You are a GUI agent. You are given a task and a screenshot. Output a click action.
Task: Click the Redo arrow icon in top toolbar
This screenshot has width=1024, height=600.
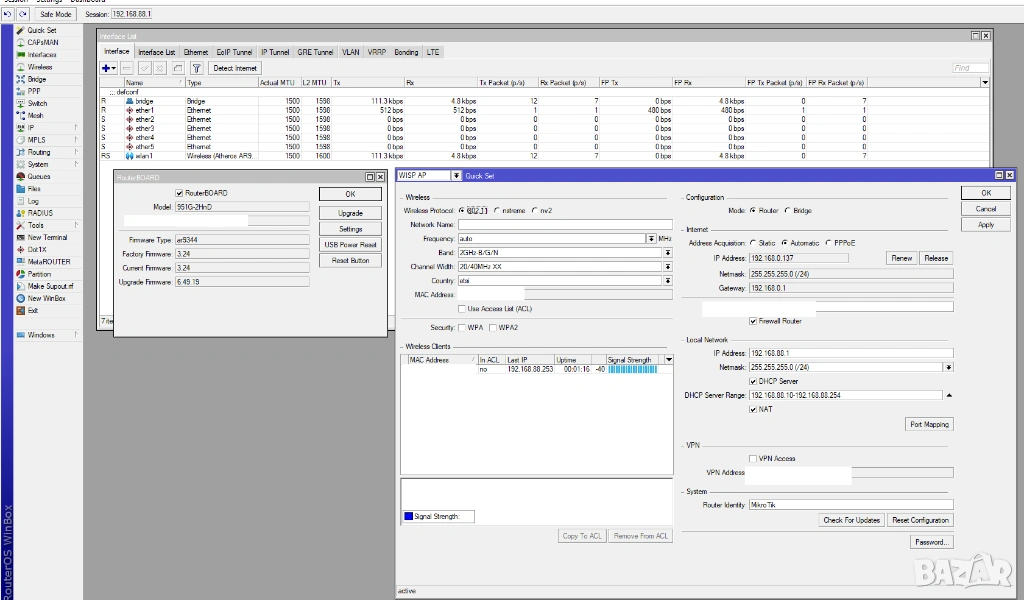pos(22,15)
